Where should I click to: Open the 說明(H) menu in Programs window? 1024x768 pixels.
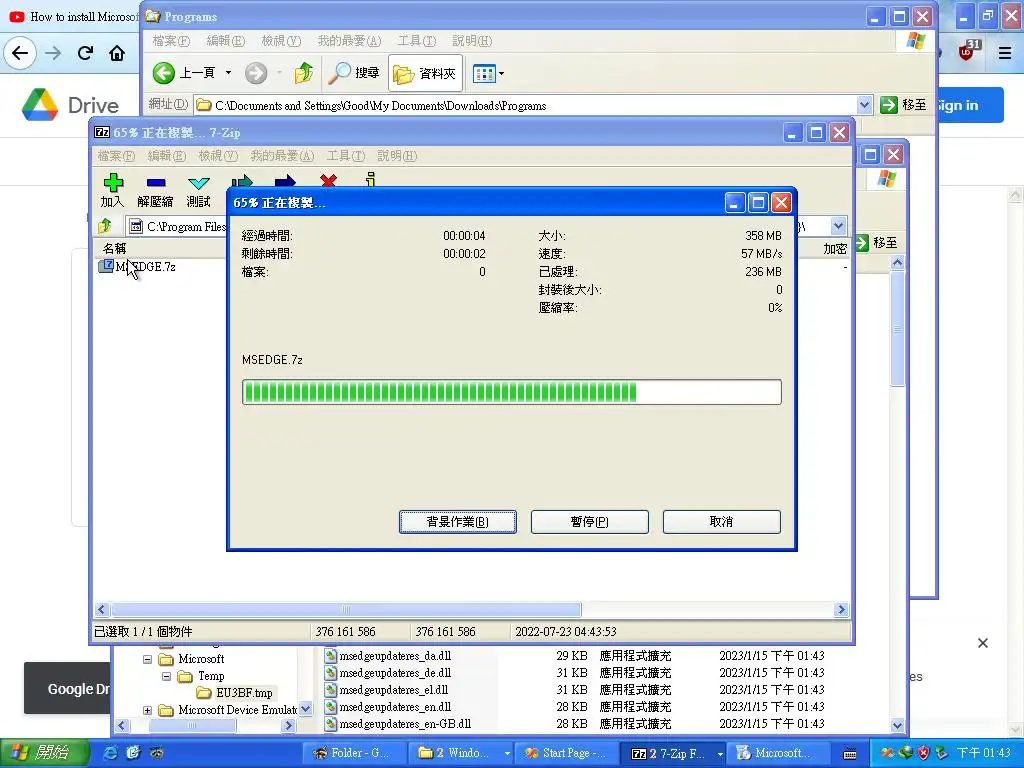[472, 40]
